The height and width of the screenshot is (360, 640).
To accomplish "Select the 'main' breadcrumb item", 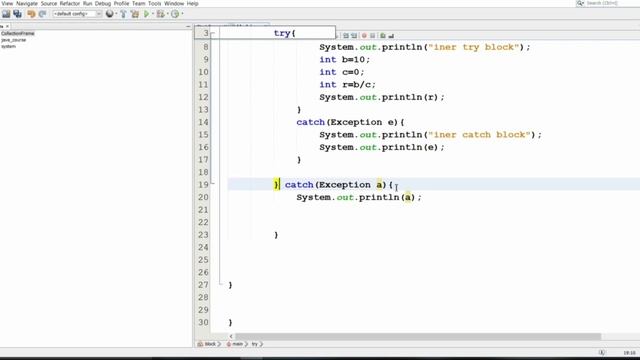I will 236,344.
